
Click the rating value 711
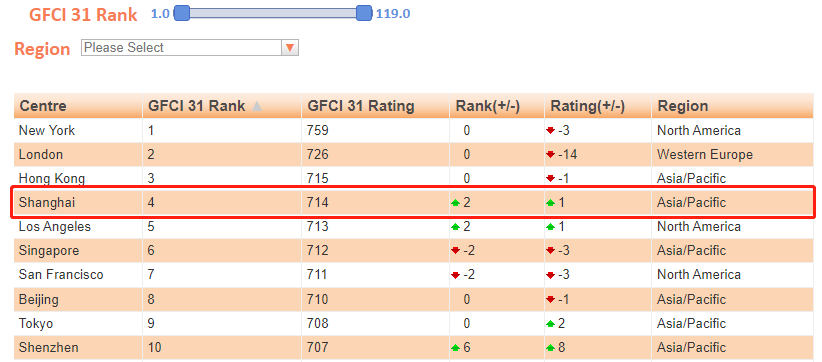(318, 275)
